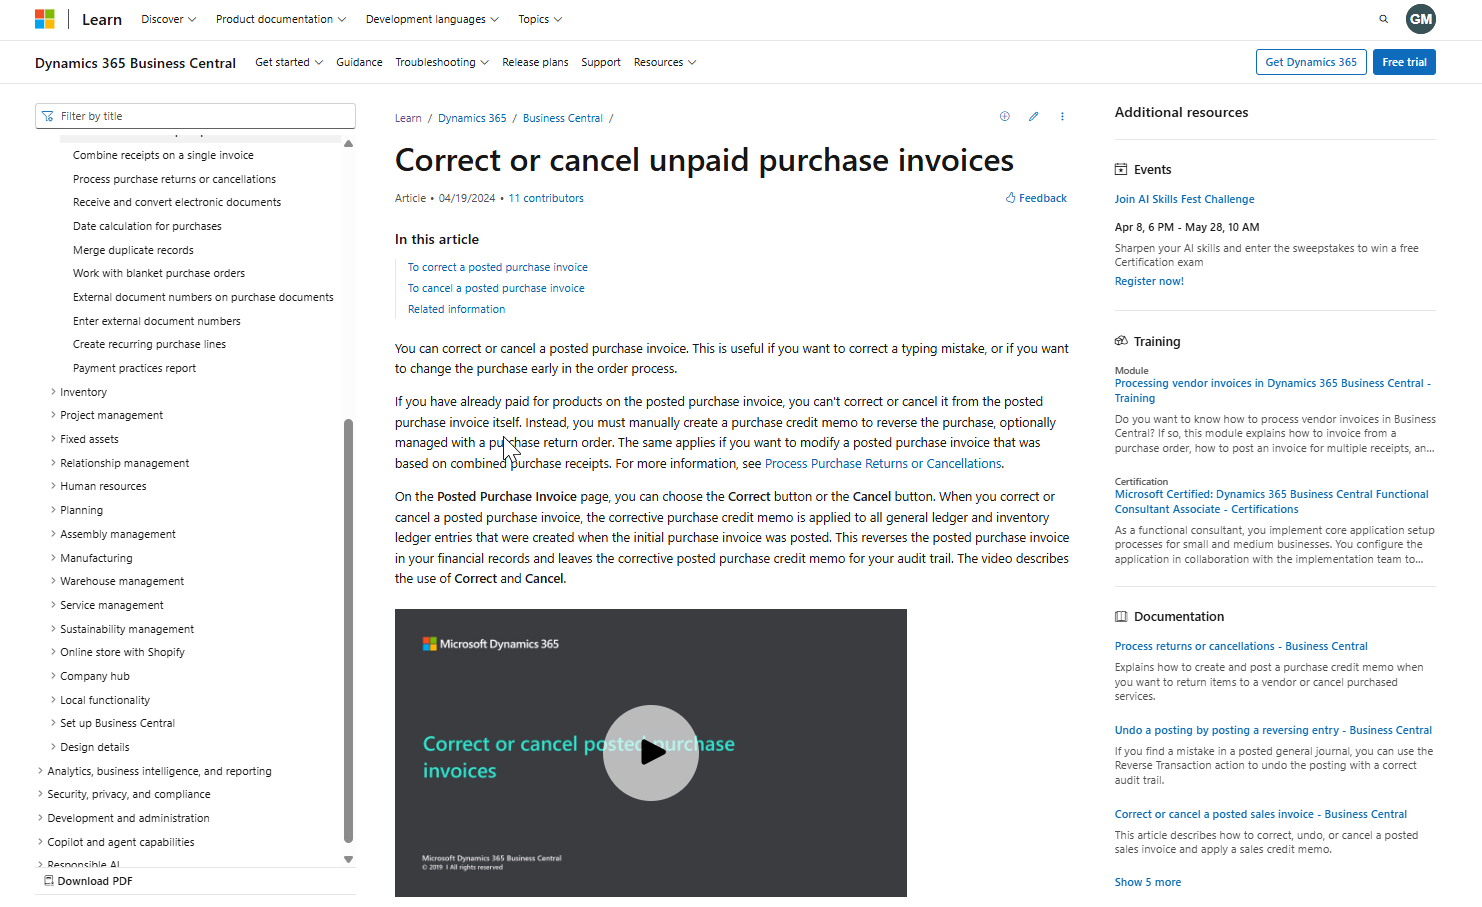
Task: Click the Filter by title field
Action: point(195,116)
